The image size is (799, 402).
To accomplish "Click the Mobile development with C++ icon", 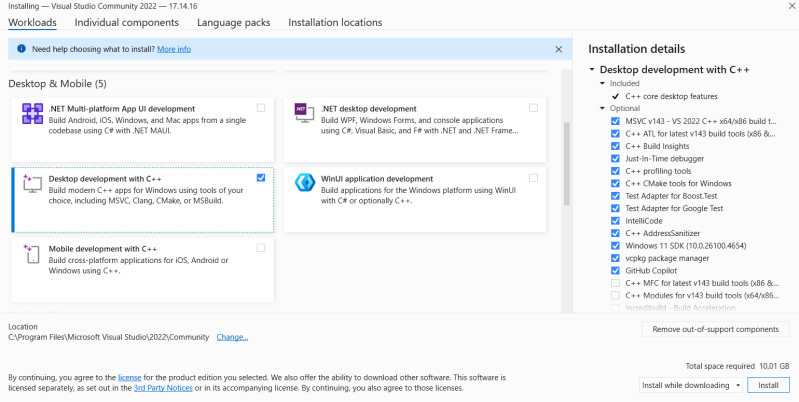I will tap(32, 254).
